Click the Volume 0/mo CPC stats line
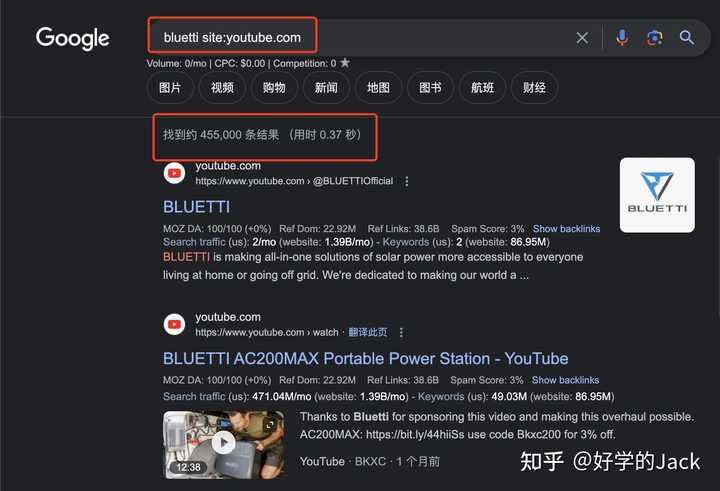 tap(242, 63)
